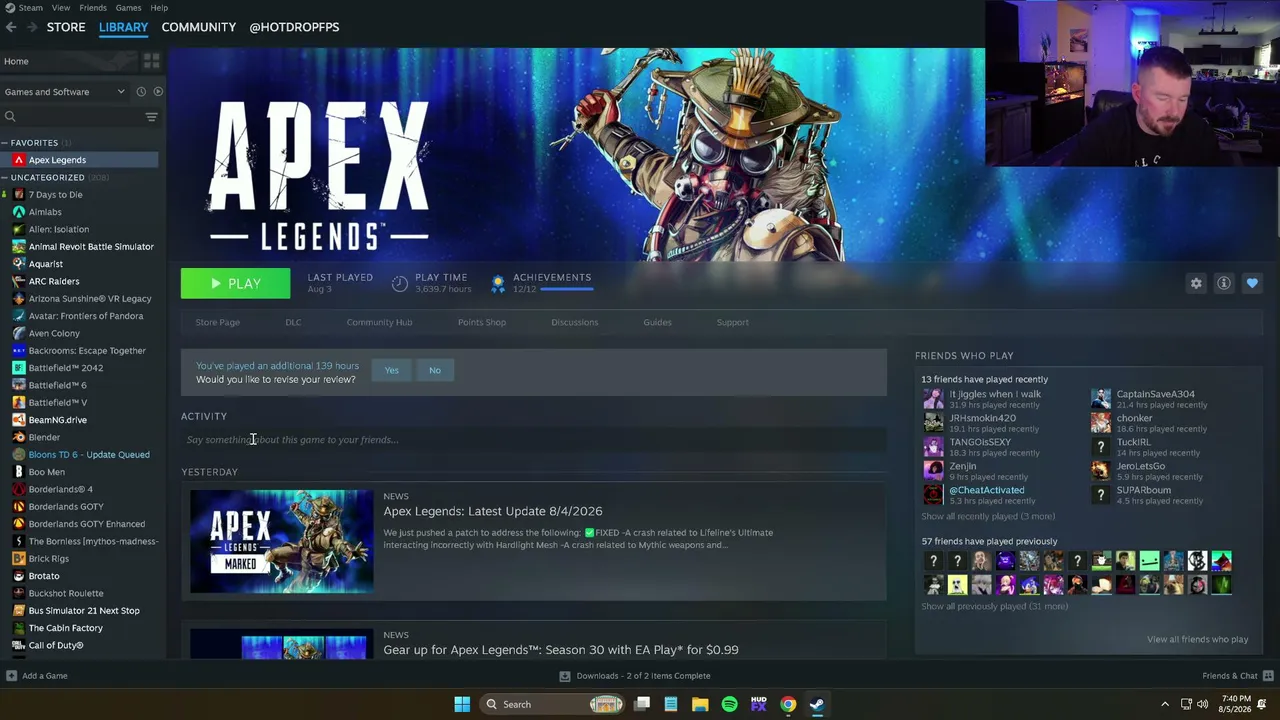Open Spotify from the taskbar
This screenshot has width=1280, height=720.
[x=729, y=704]
